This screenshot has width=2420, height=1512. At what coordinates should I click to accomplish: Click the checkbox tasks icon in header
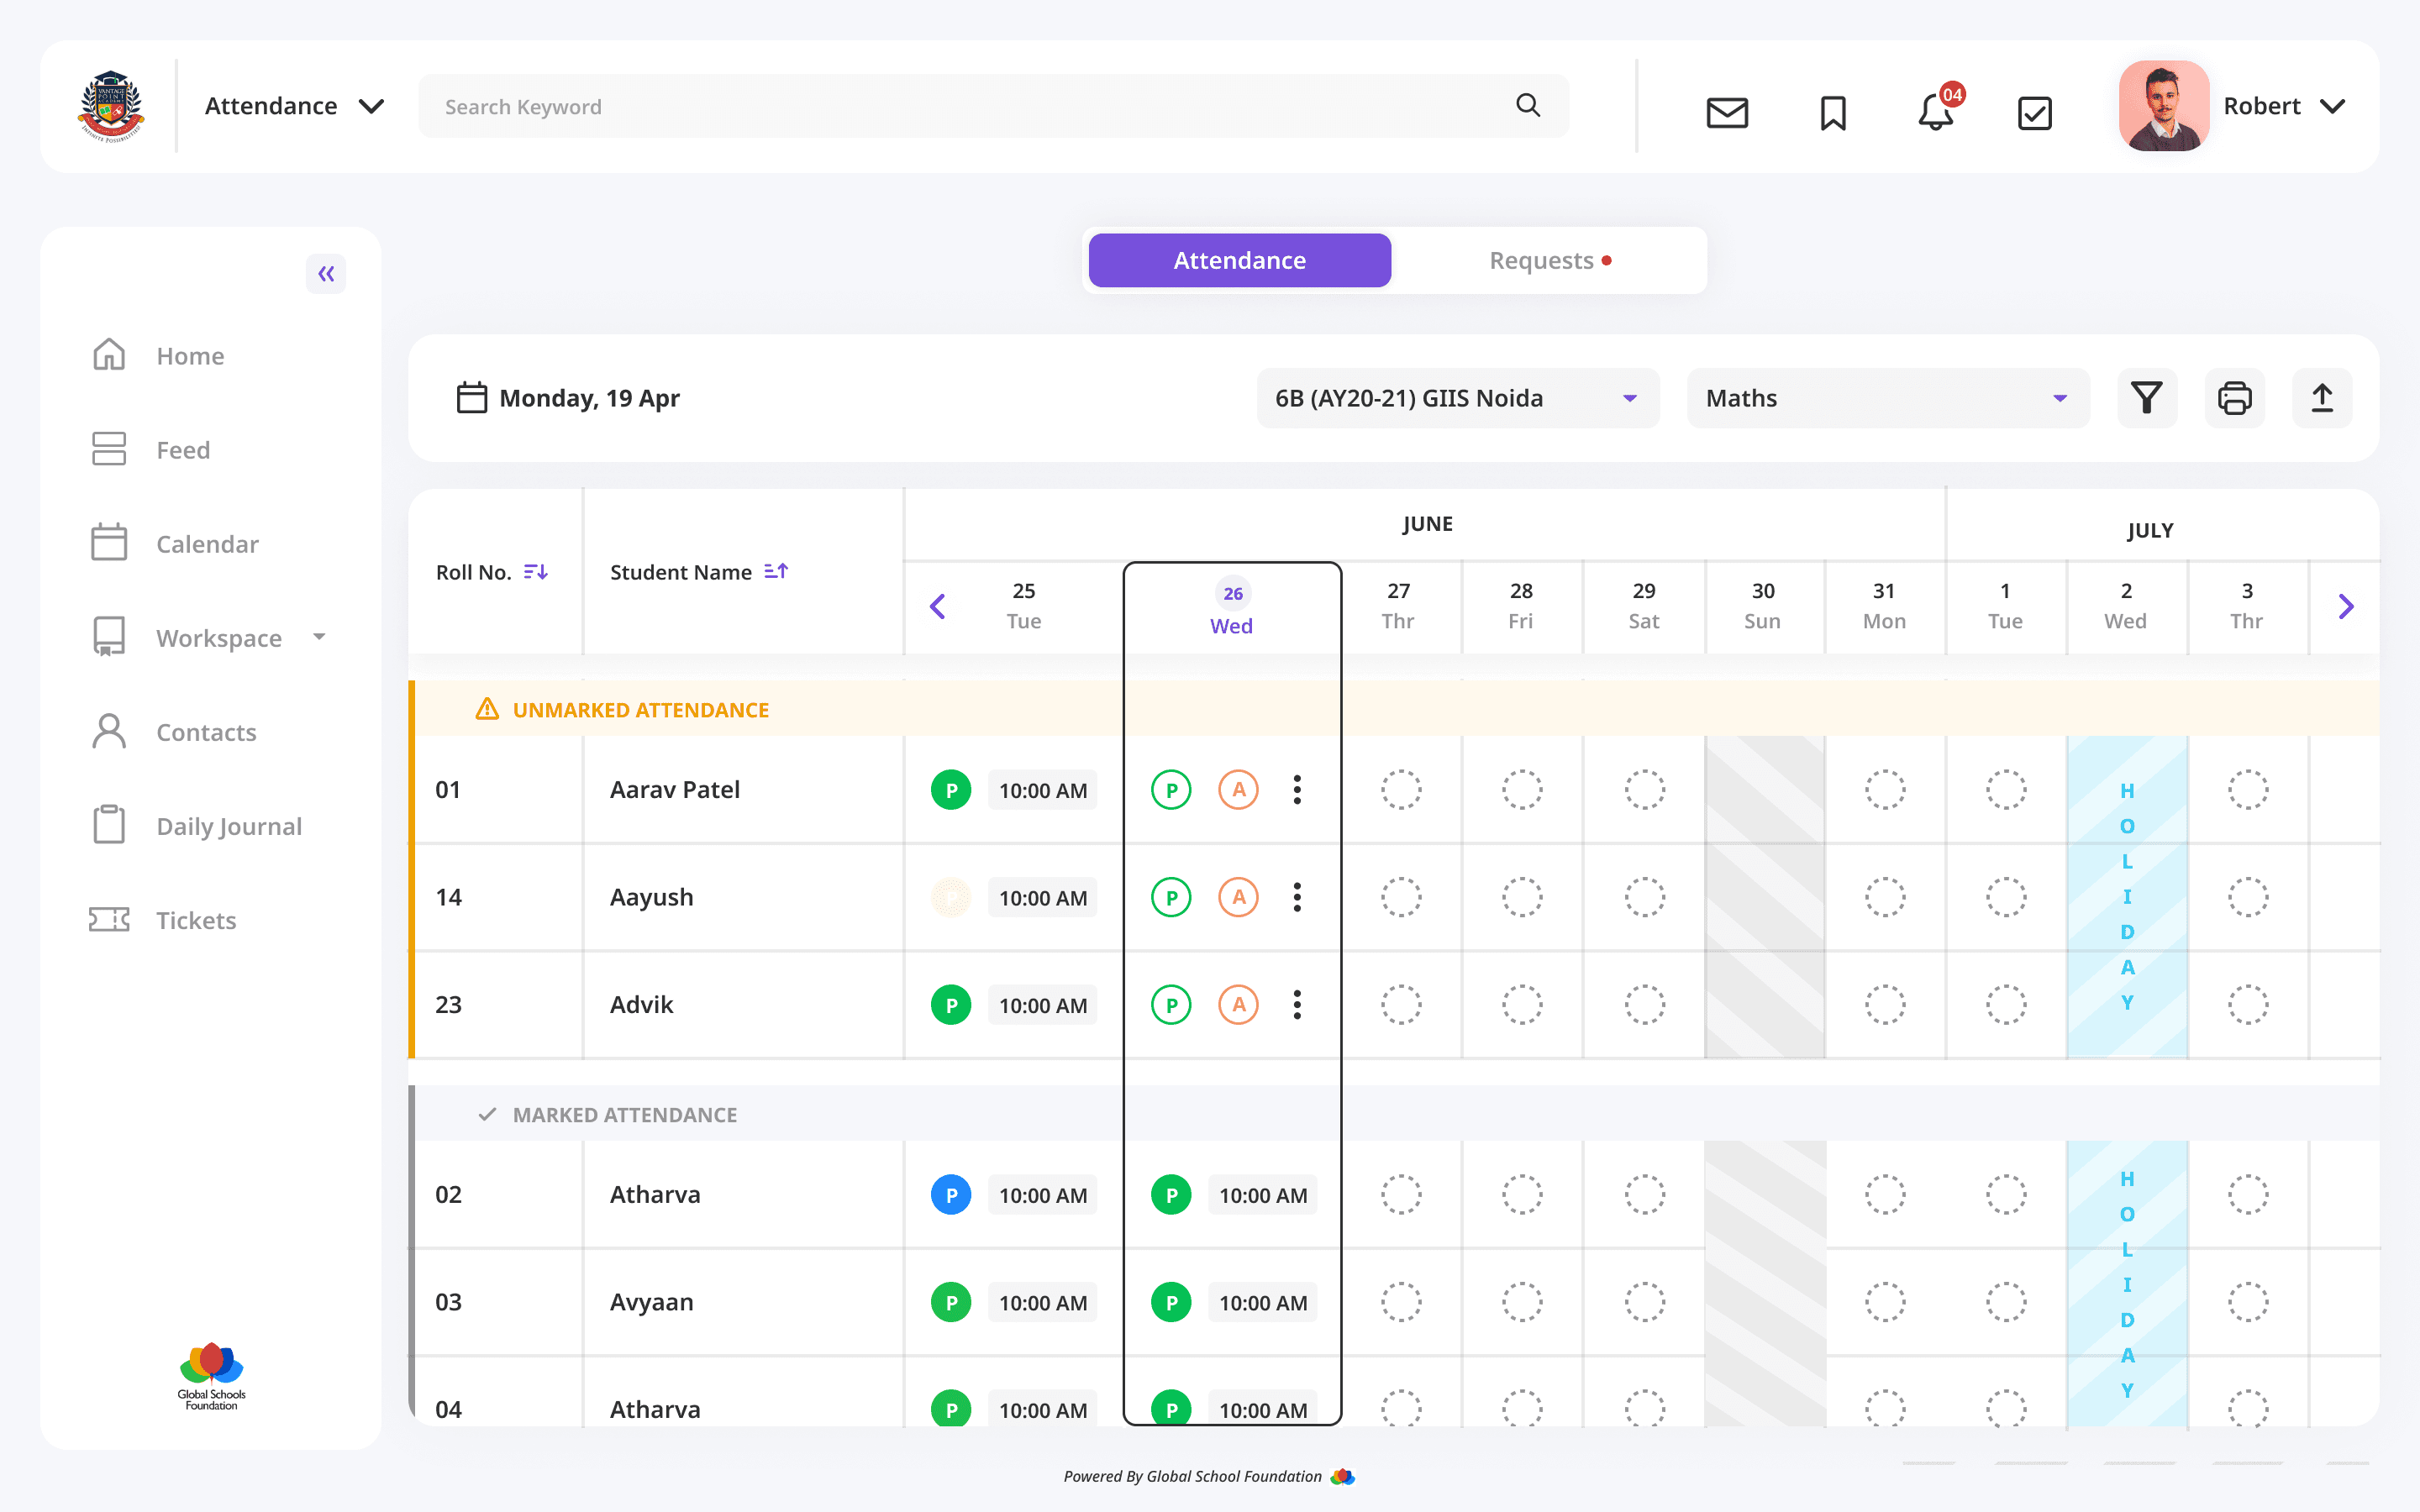point(2034,112)
